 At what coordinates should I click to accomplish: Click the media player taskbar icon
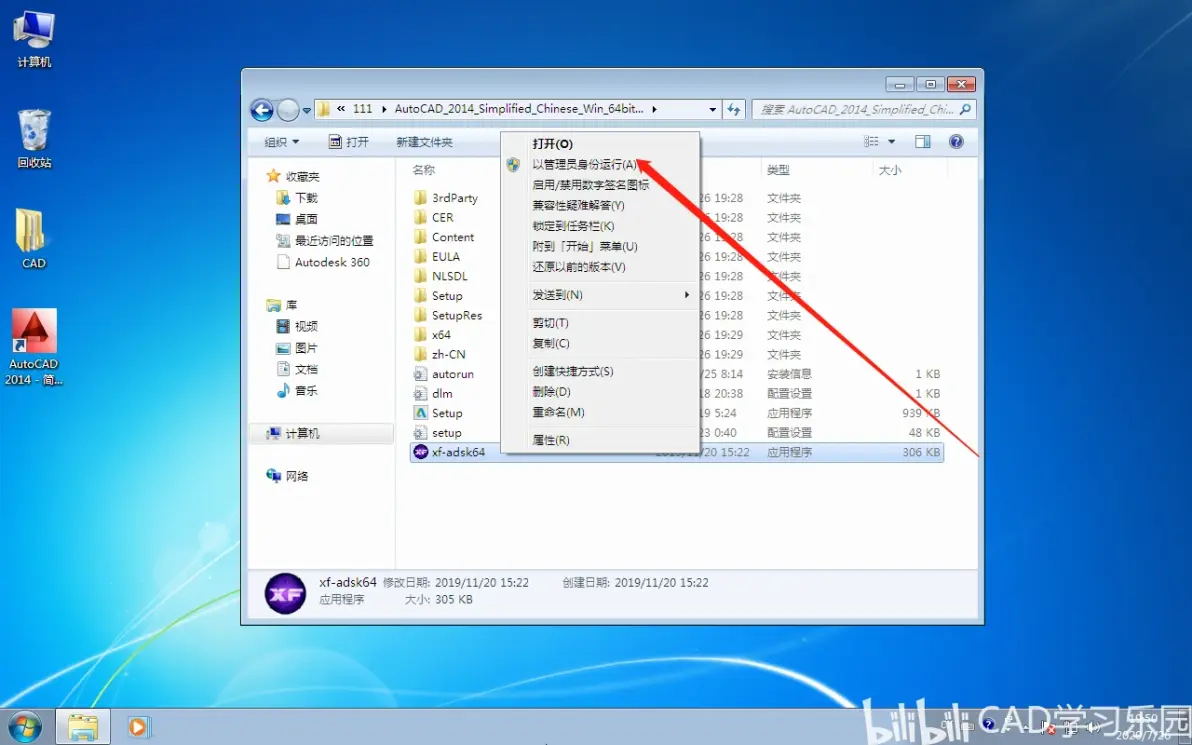138,728
